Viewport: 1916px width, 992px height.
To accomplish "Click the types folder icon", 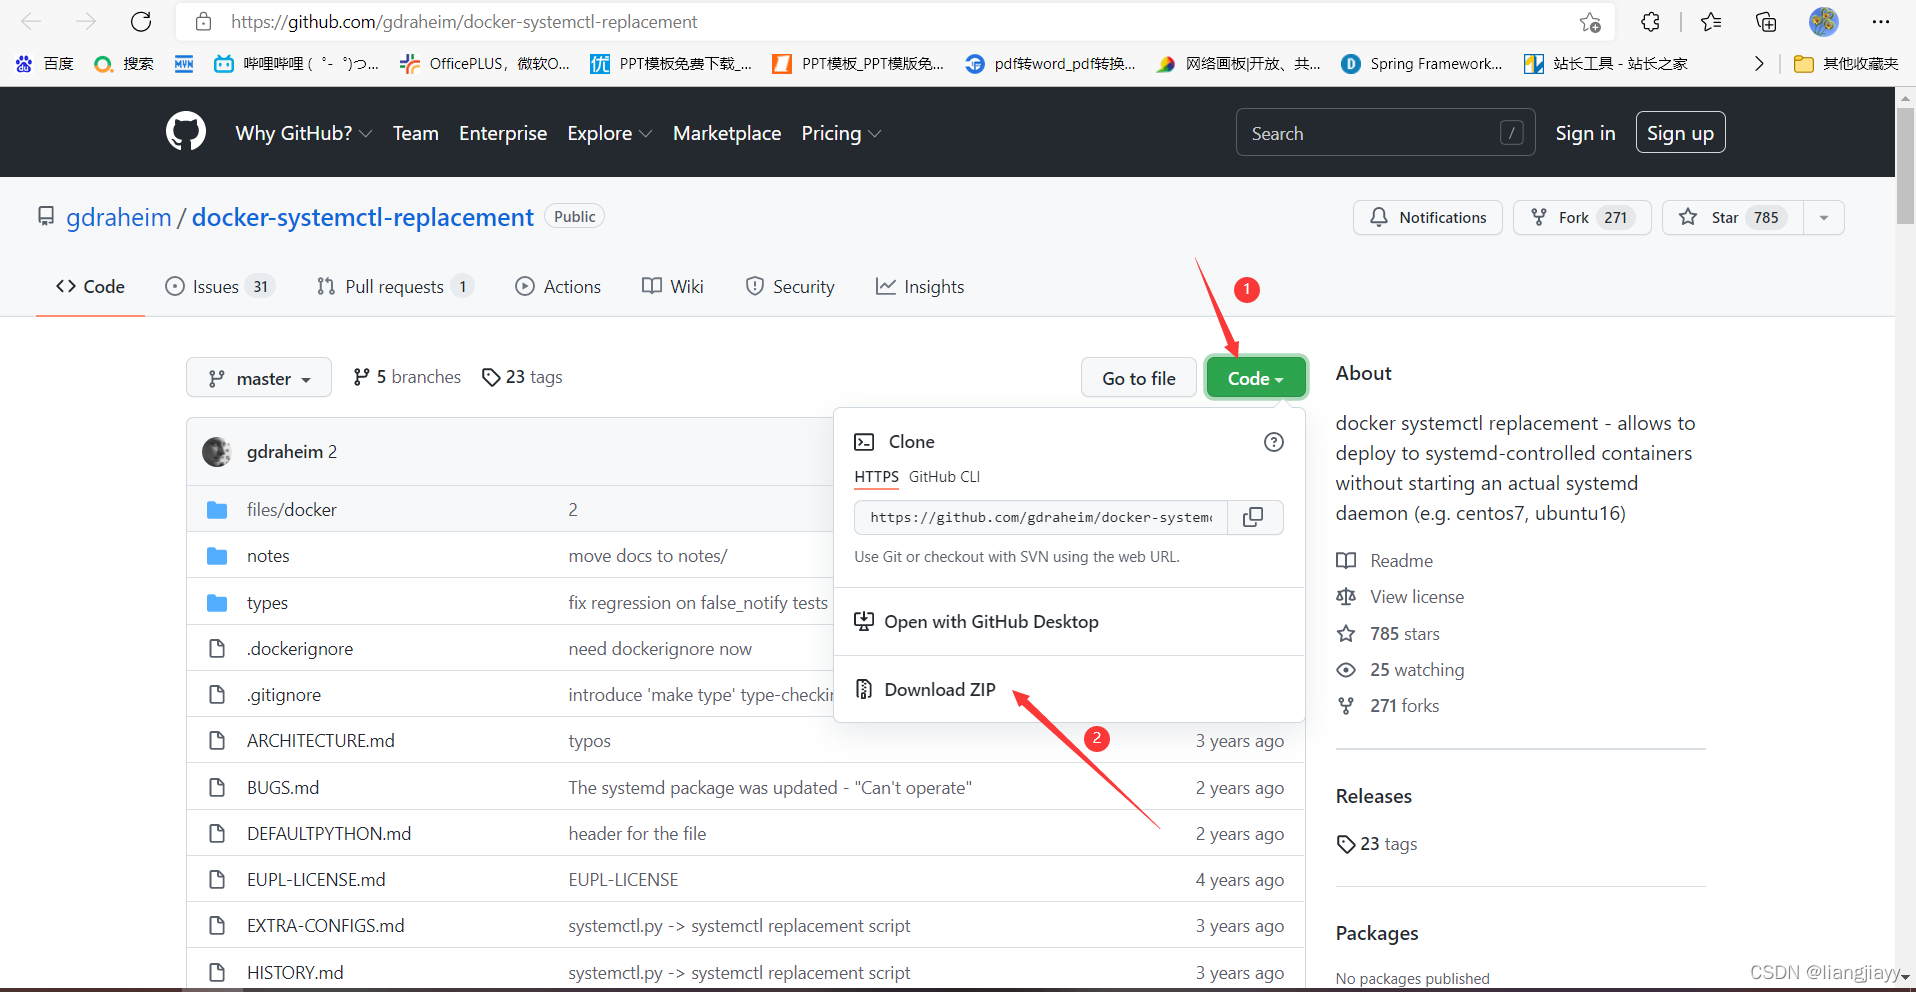I will coord(217,603).
